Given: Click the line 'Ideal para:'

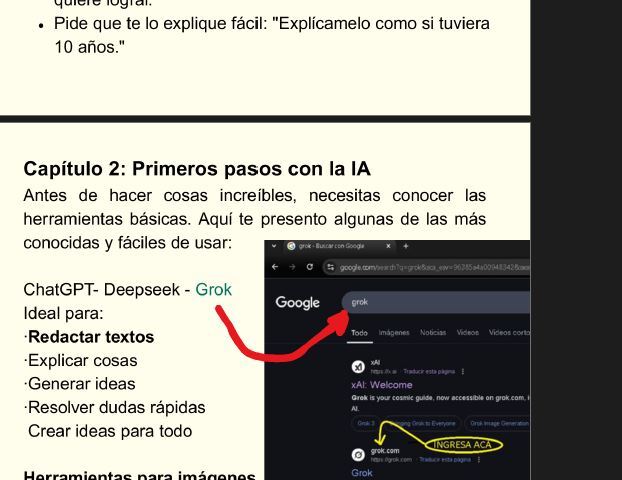Looking at the screenshot, I should pos(63,313).
